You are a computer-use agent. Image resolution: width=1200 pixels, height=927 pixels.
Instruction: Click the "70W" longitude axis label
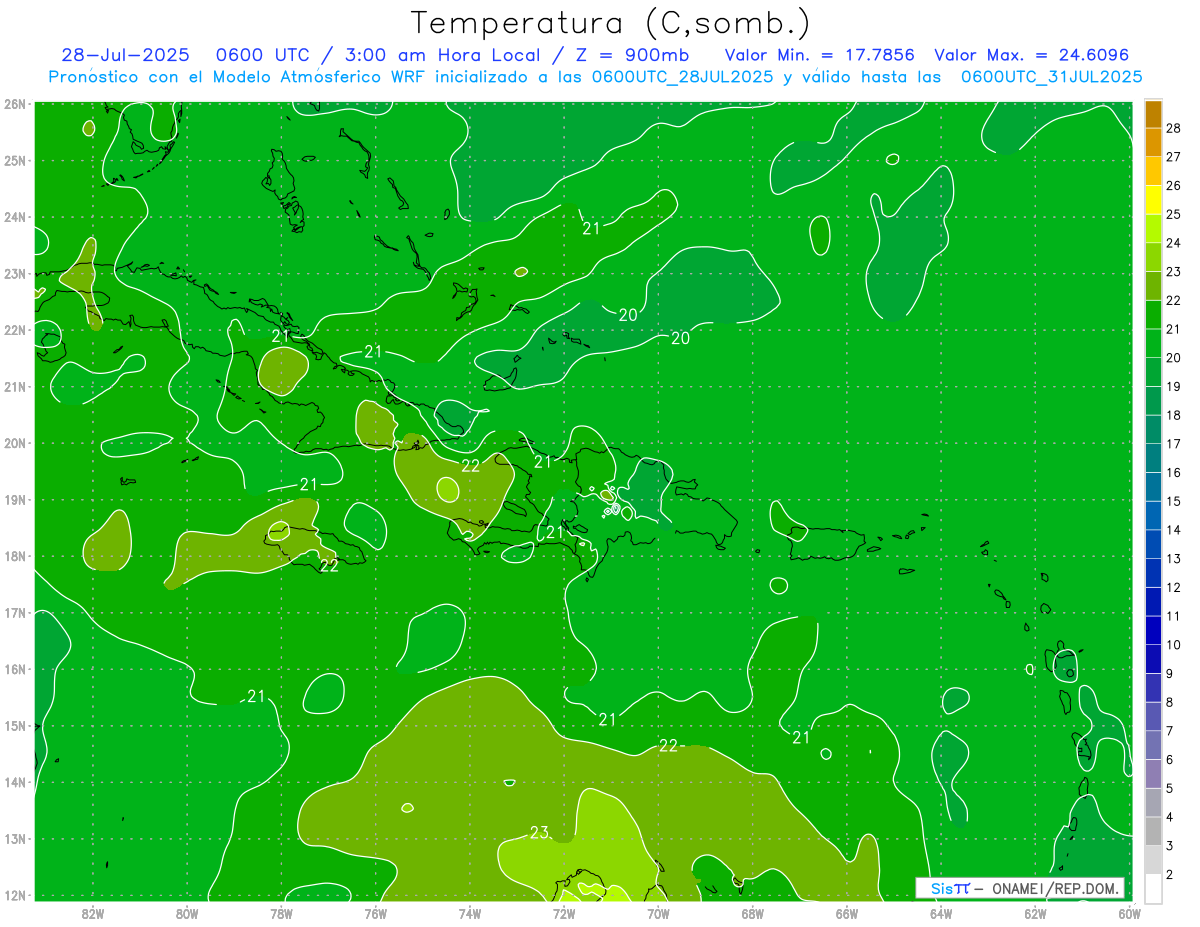tap(658, 912)
